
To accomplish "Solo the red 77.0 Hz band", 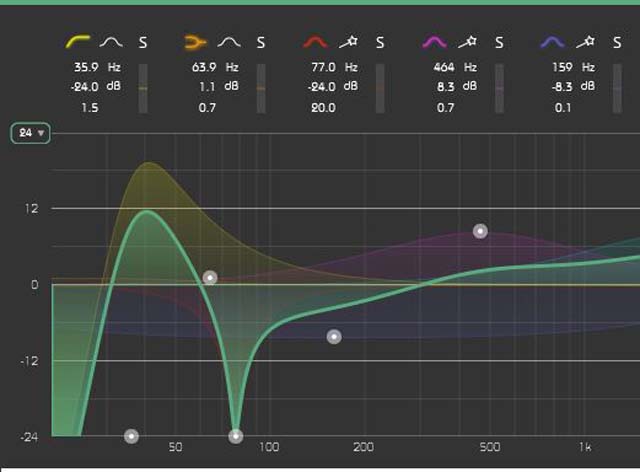I will click(x=380, y=42).
